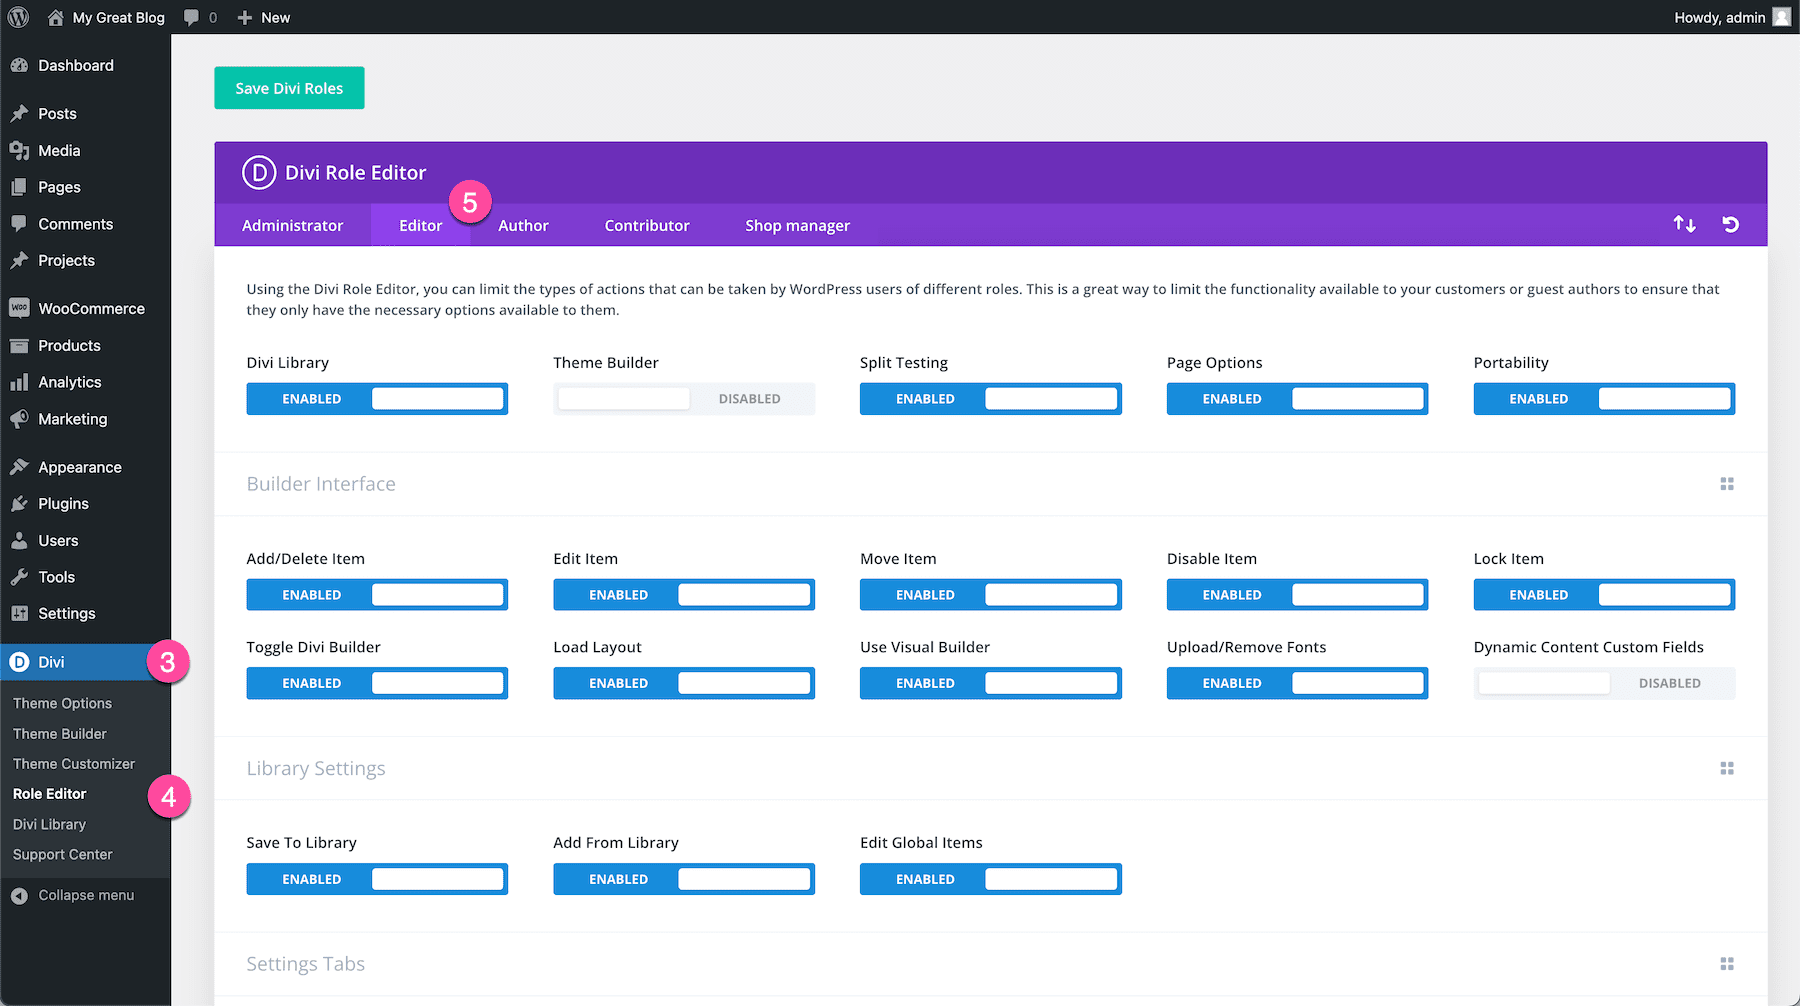Open Theme Customizer from the Divi submenu

(73, 763)
